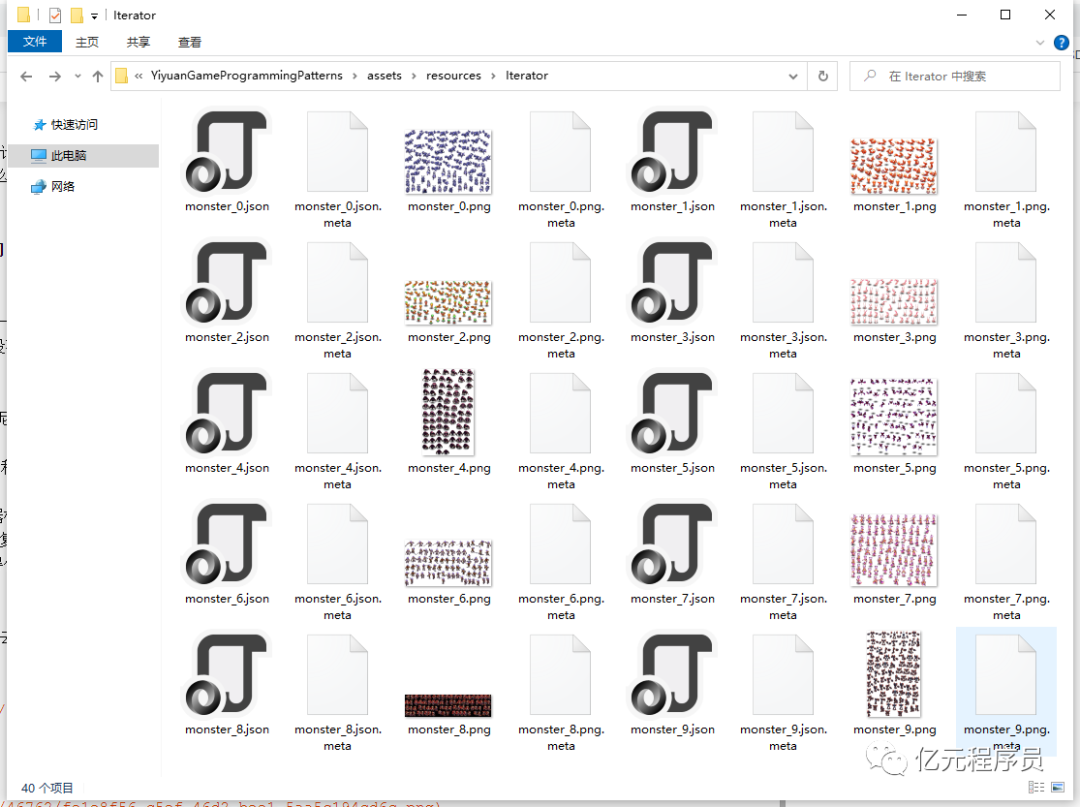Click the 在 Iterator 中搜索 search box
The width and height of the screenshot is (1080, 807).
(955, 76)
